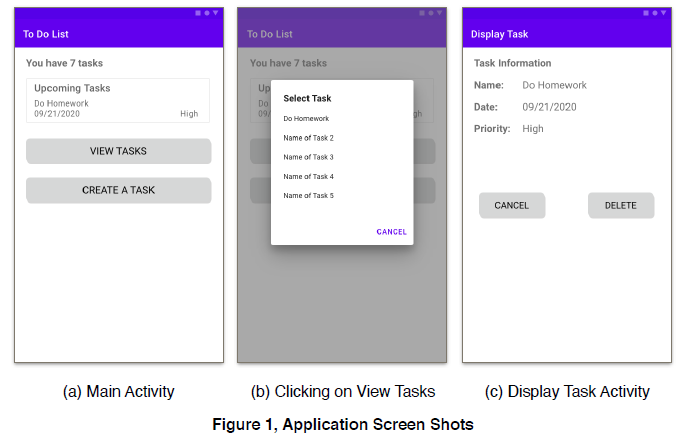Viewport: 696px width, 448px height.
Task: Open VIEW TASKS in Main Activity
Action: [119, 151]
